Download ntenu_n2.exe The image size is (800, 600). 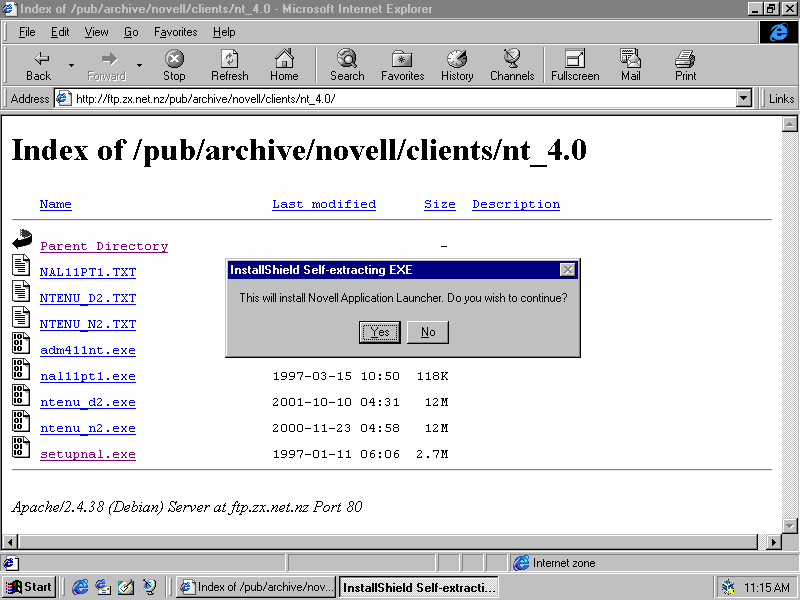click(x=88, y=429)
